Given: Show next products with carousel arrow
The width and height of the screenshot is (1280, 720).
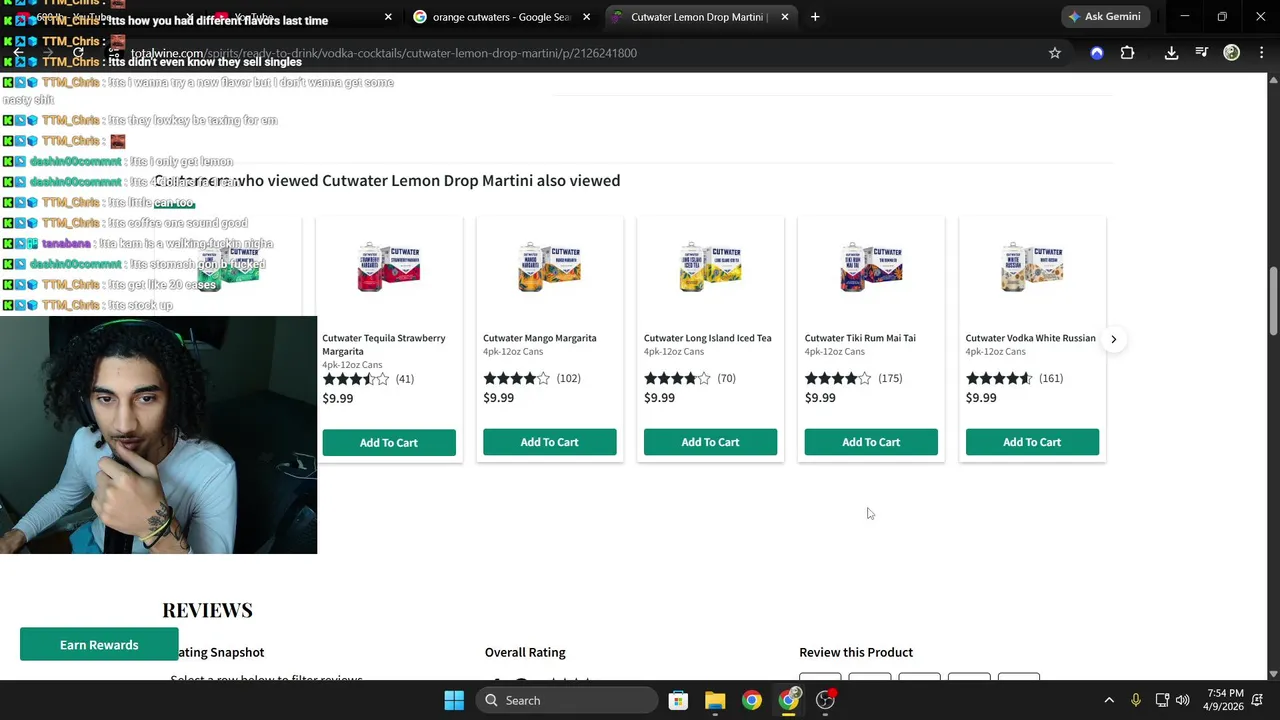Looking at the screenshot, I should pyautogui.click(x=1113, y=339).
